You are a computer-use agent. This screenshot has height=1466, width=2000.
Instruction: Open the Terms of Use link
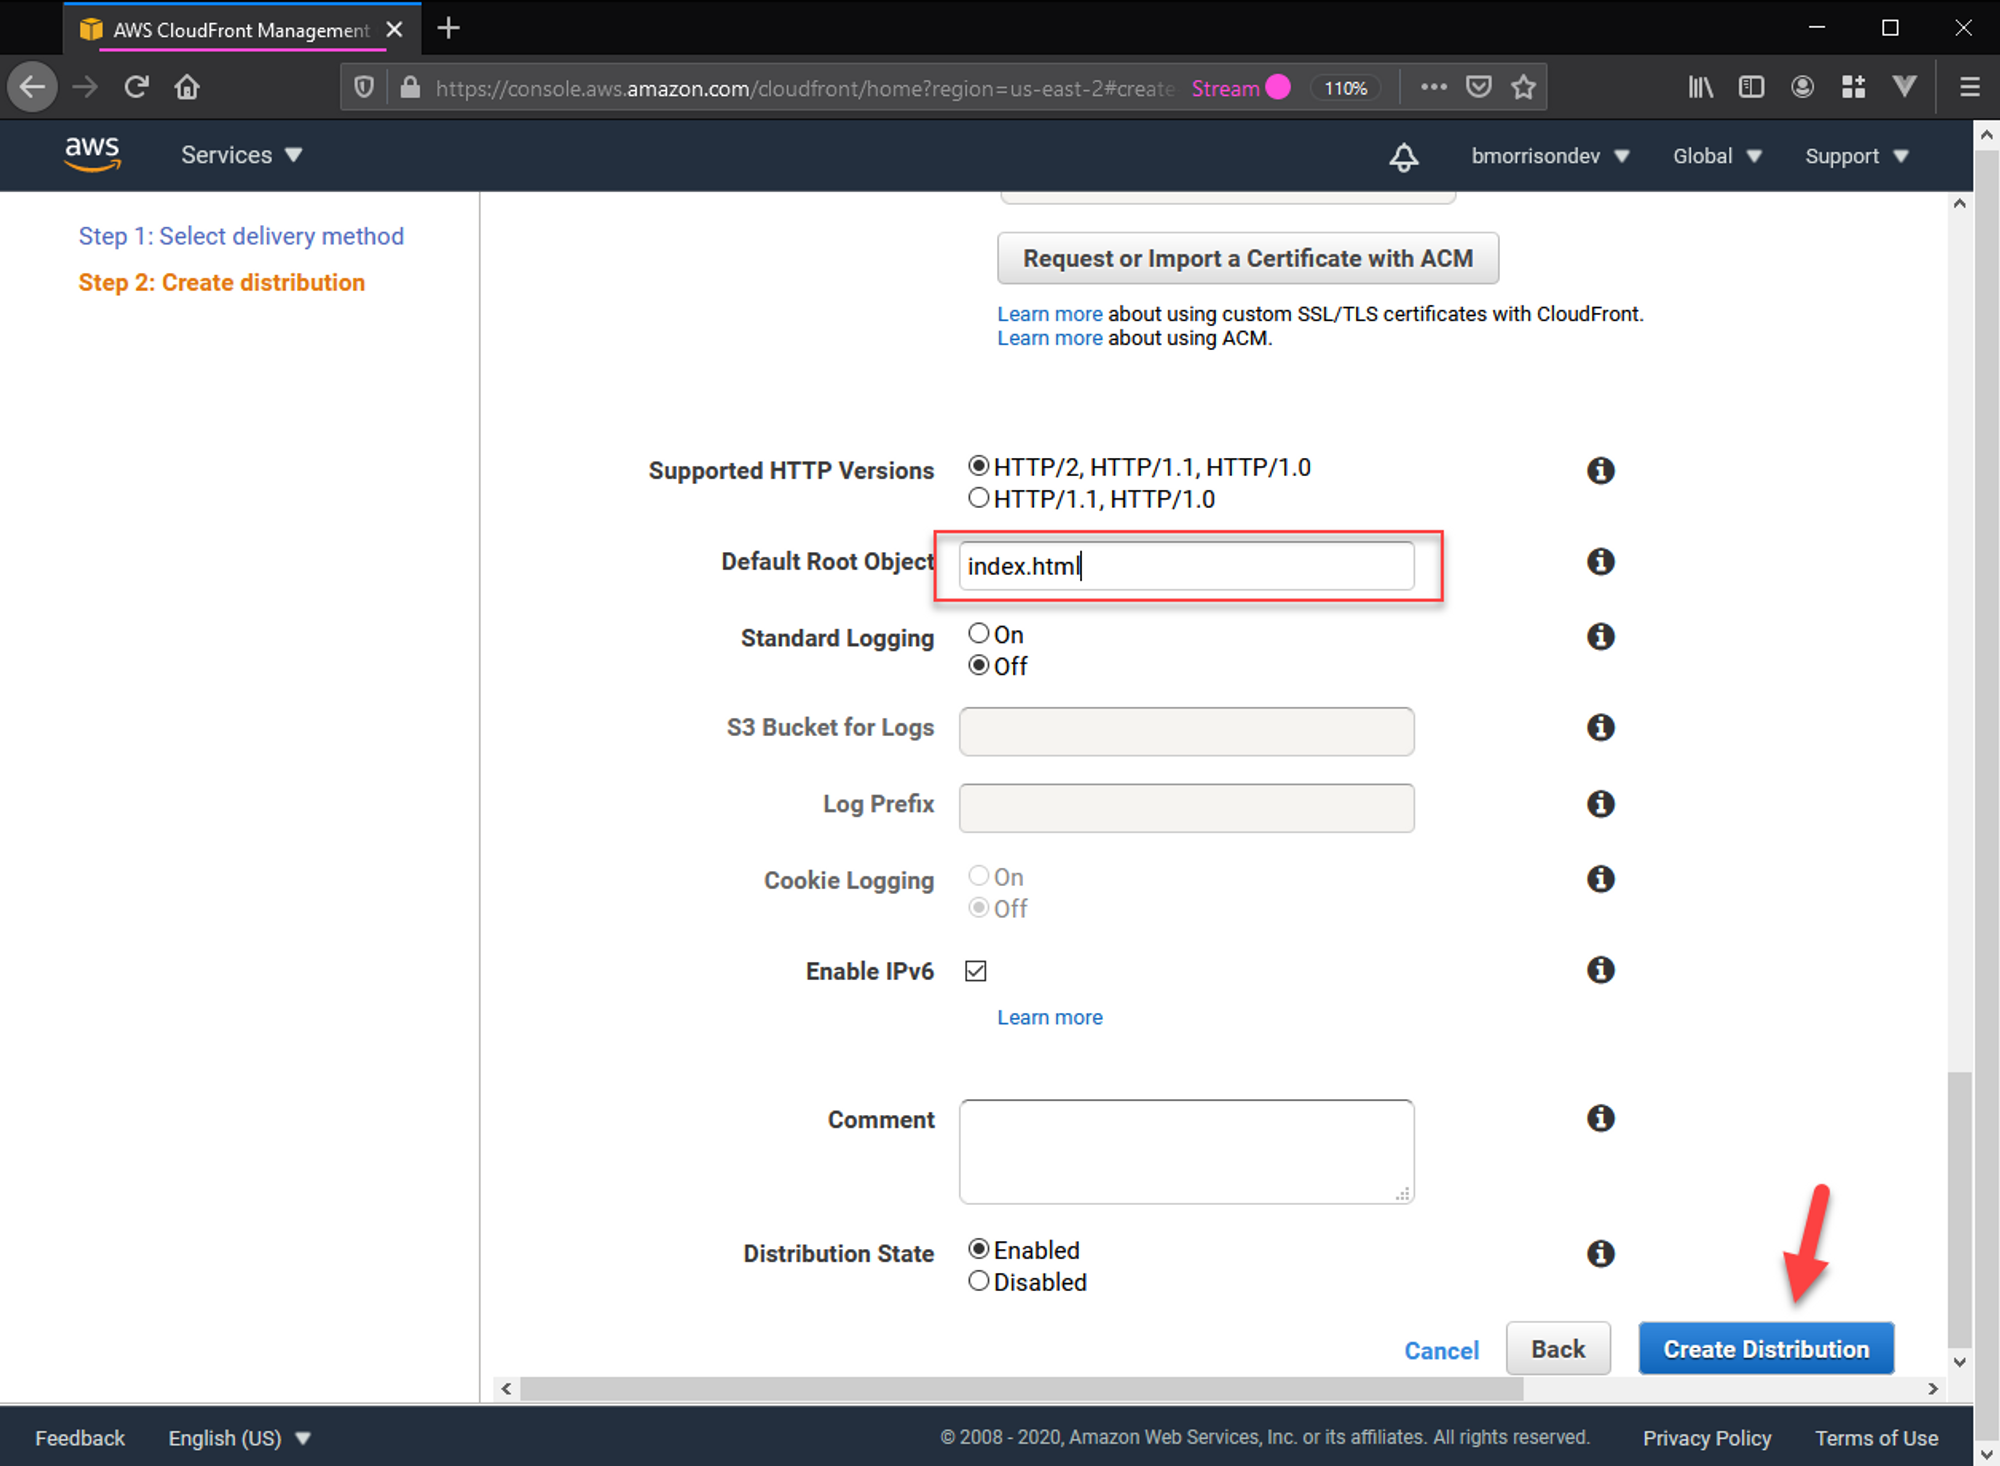pos(1876,1438)
